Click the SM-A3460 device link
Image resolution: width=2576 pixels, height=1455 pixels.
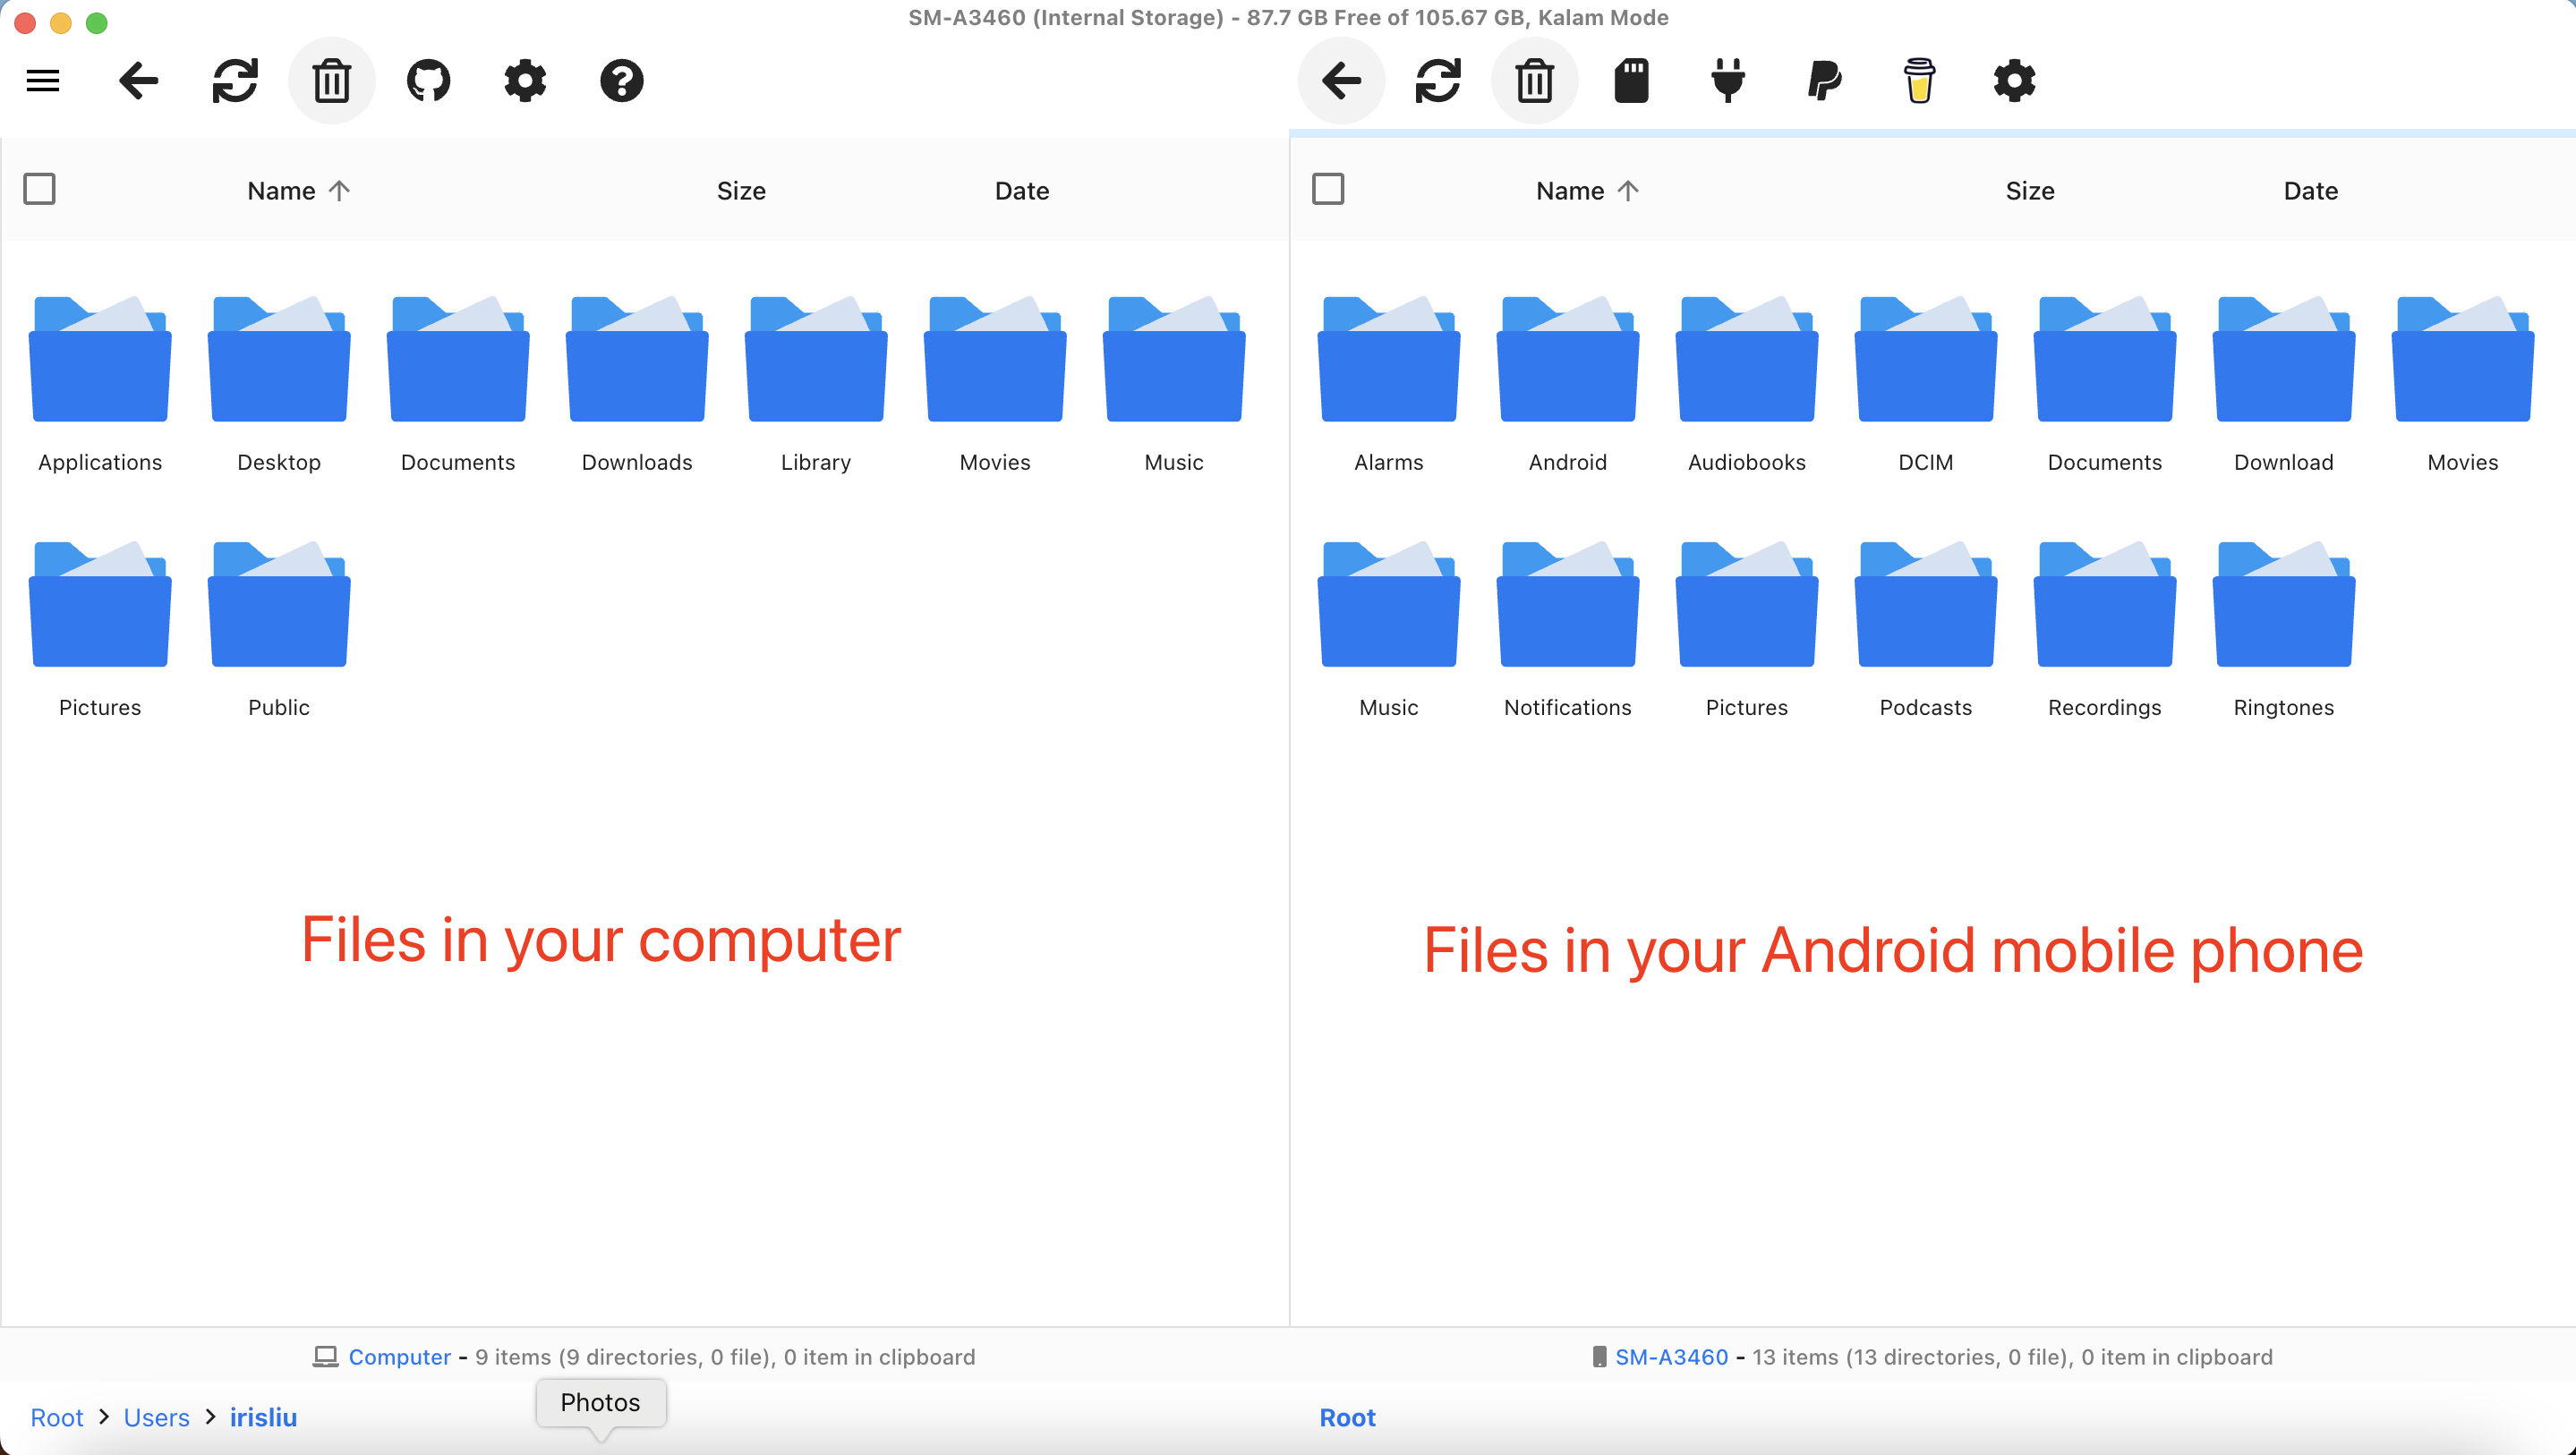[1671, 1357]
